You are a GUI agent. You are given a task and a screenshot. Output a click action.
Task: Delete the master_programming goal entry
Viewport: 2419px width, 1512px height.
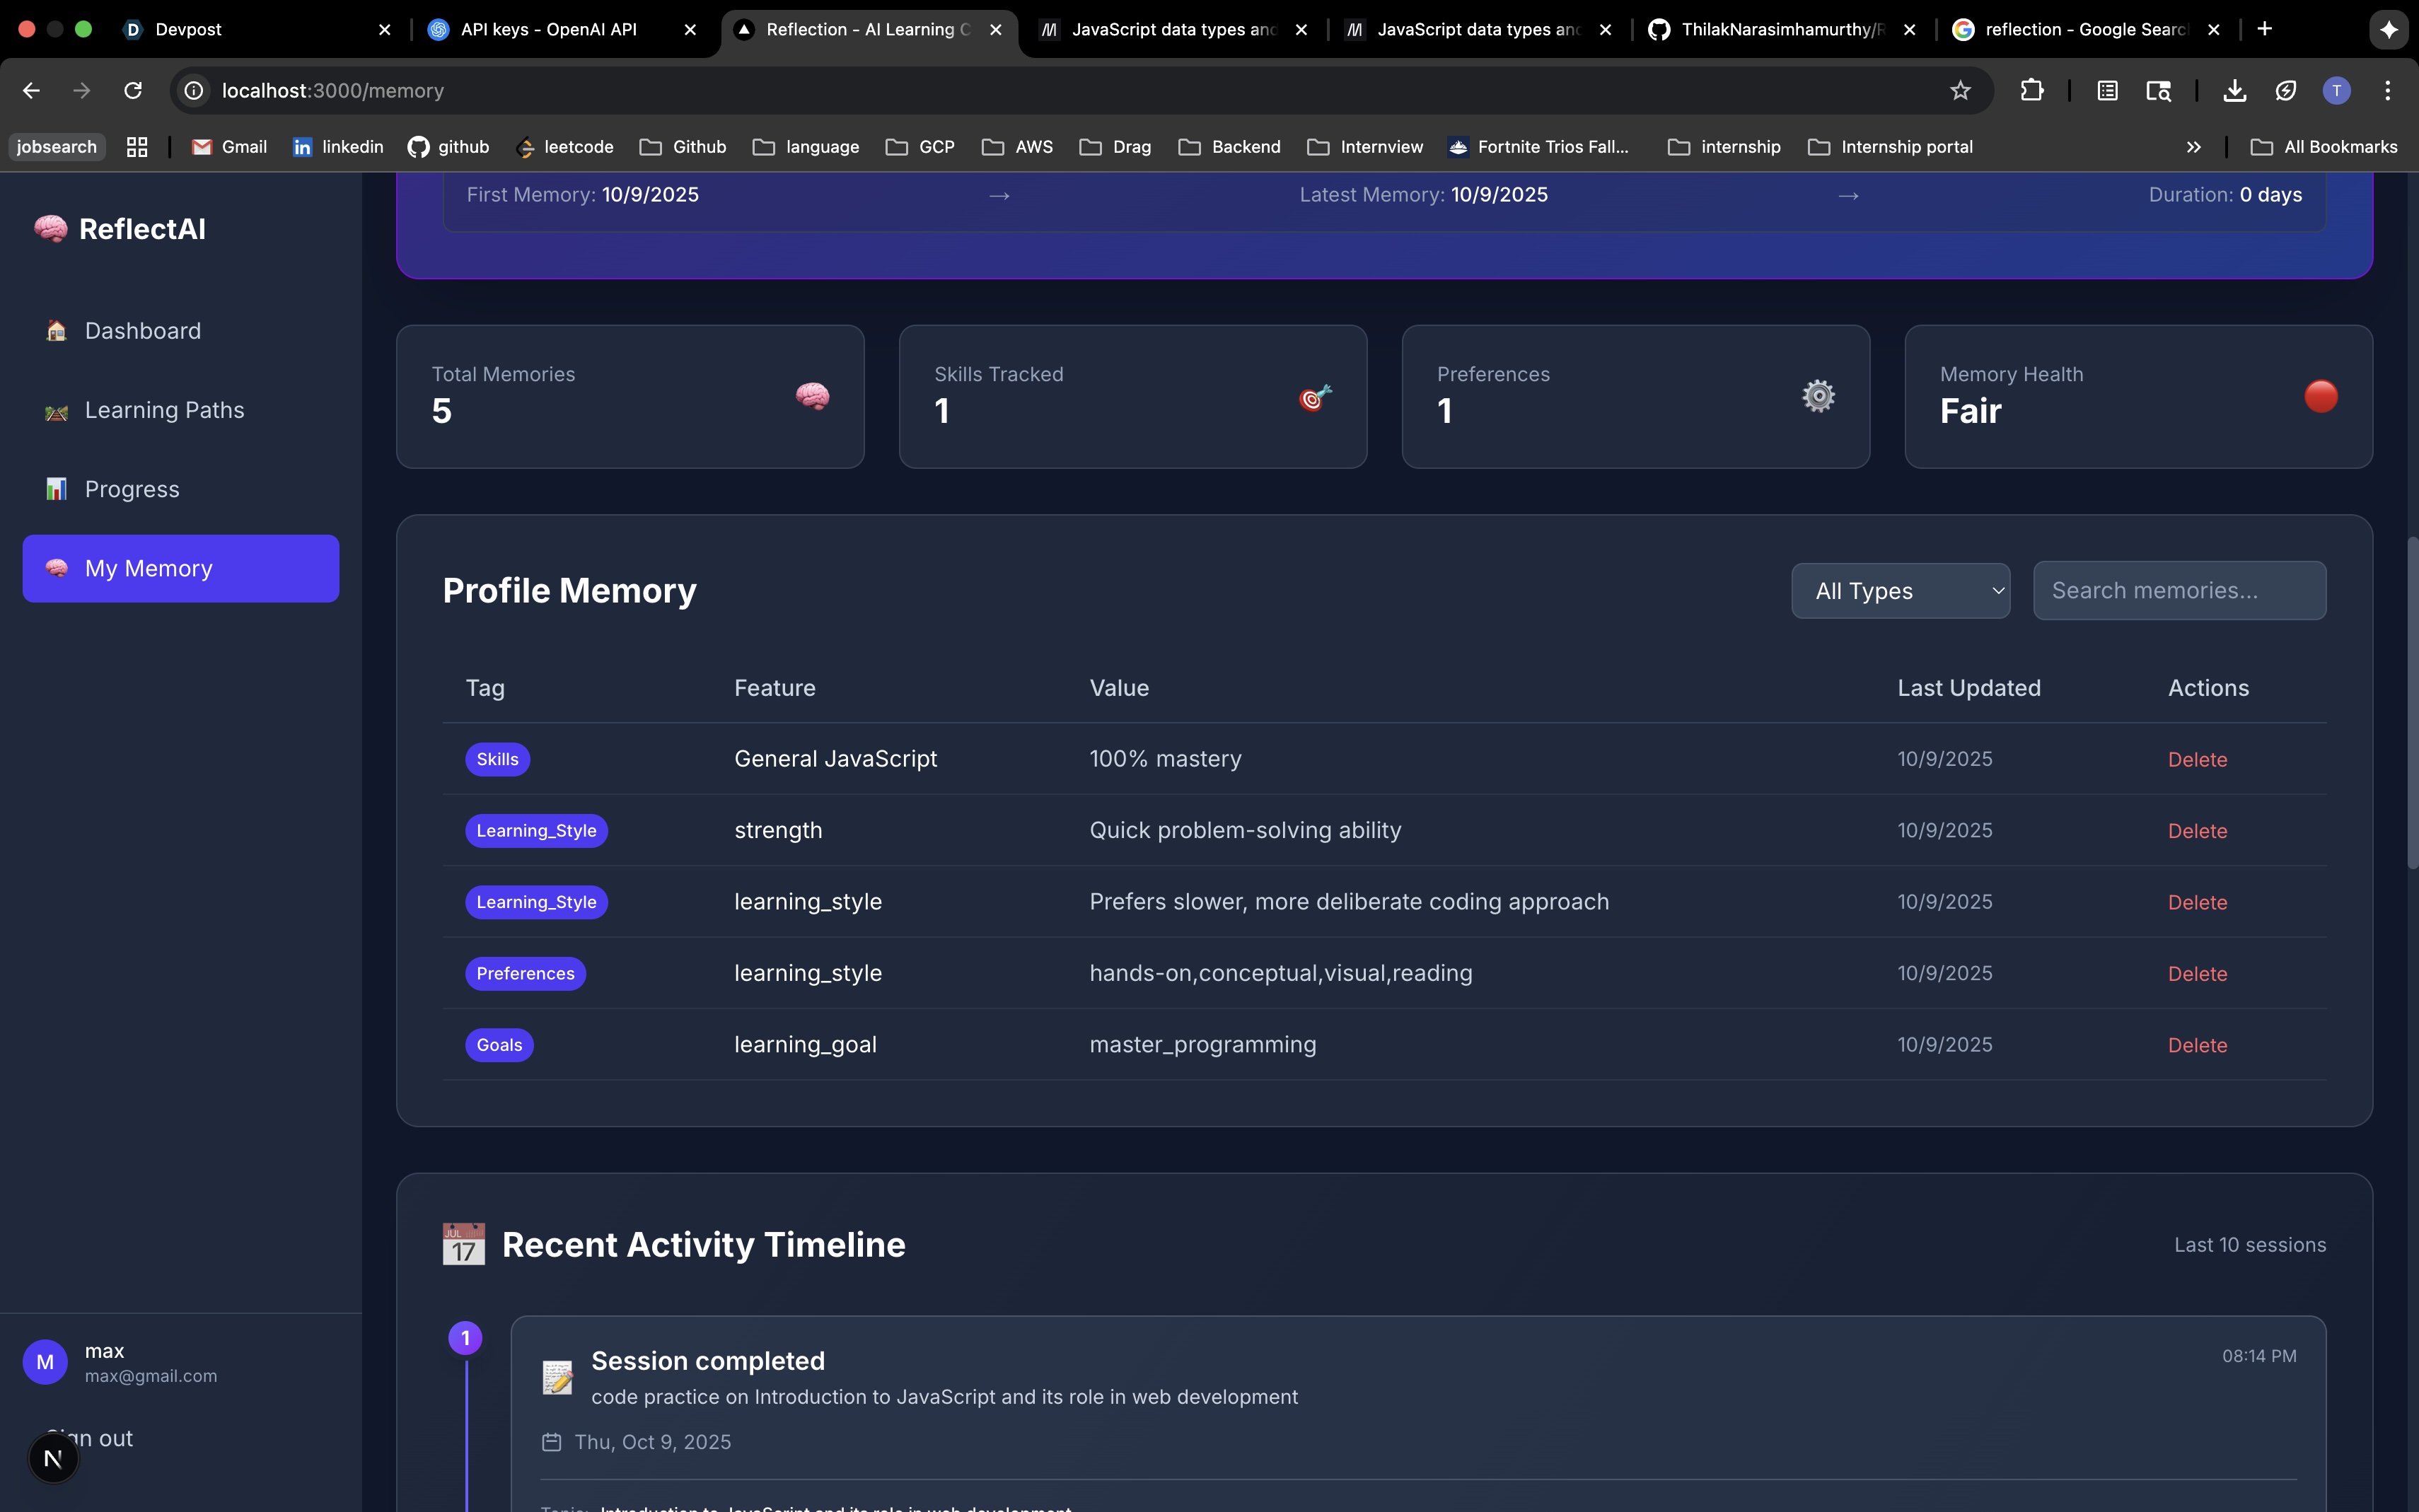click(2196, 1046)
